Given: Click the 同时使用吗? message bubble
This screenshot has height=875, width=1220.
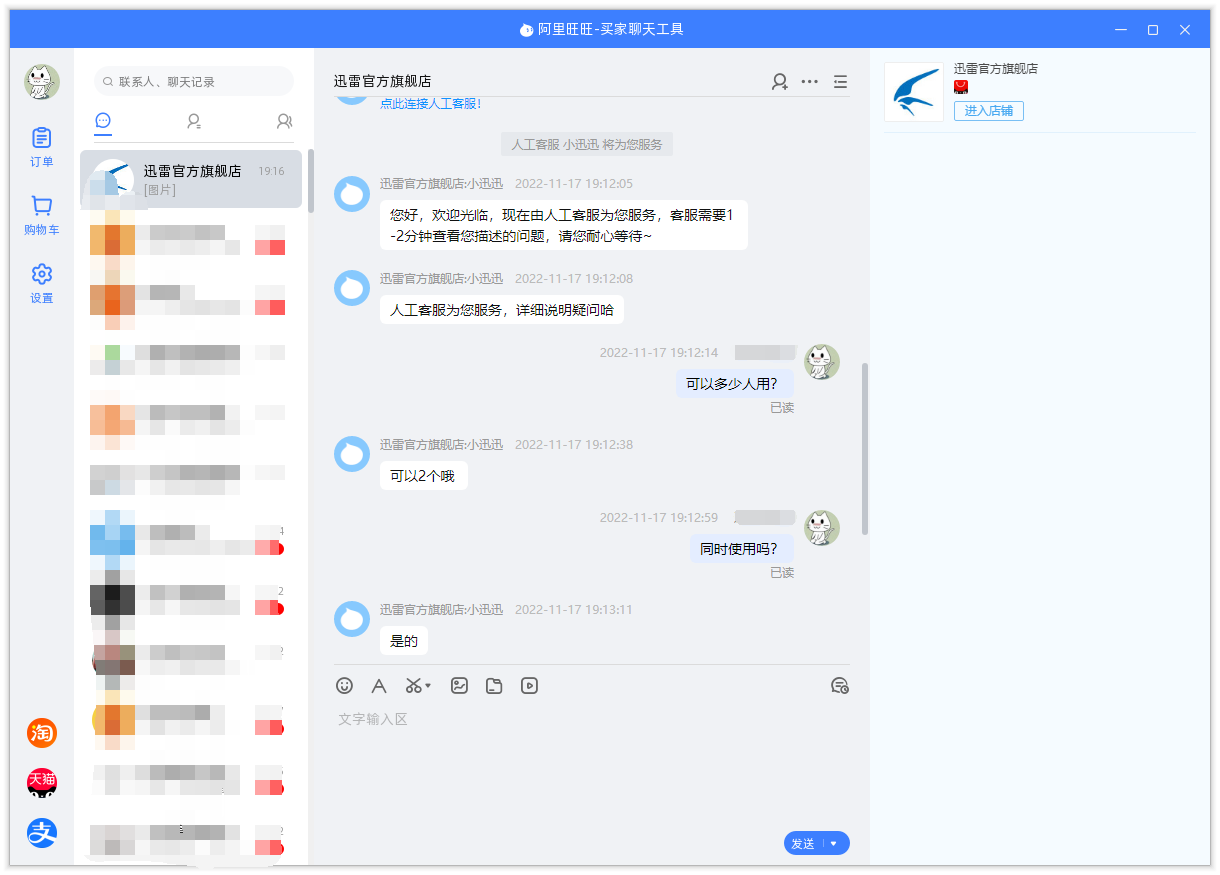Looking at the screenshot, I should pos(741,548).
